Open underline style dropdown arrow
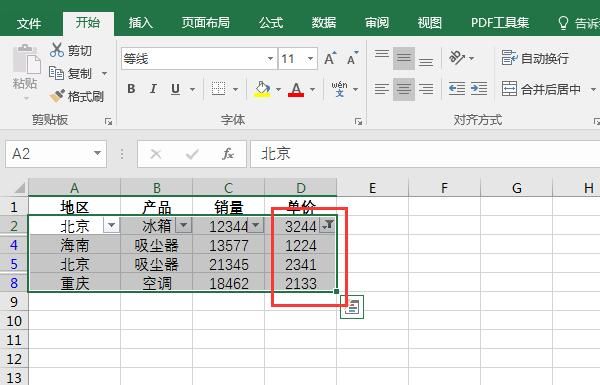The height and width of the screenshot is (385, 600). [192, 90]
